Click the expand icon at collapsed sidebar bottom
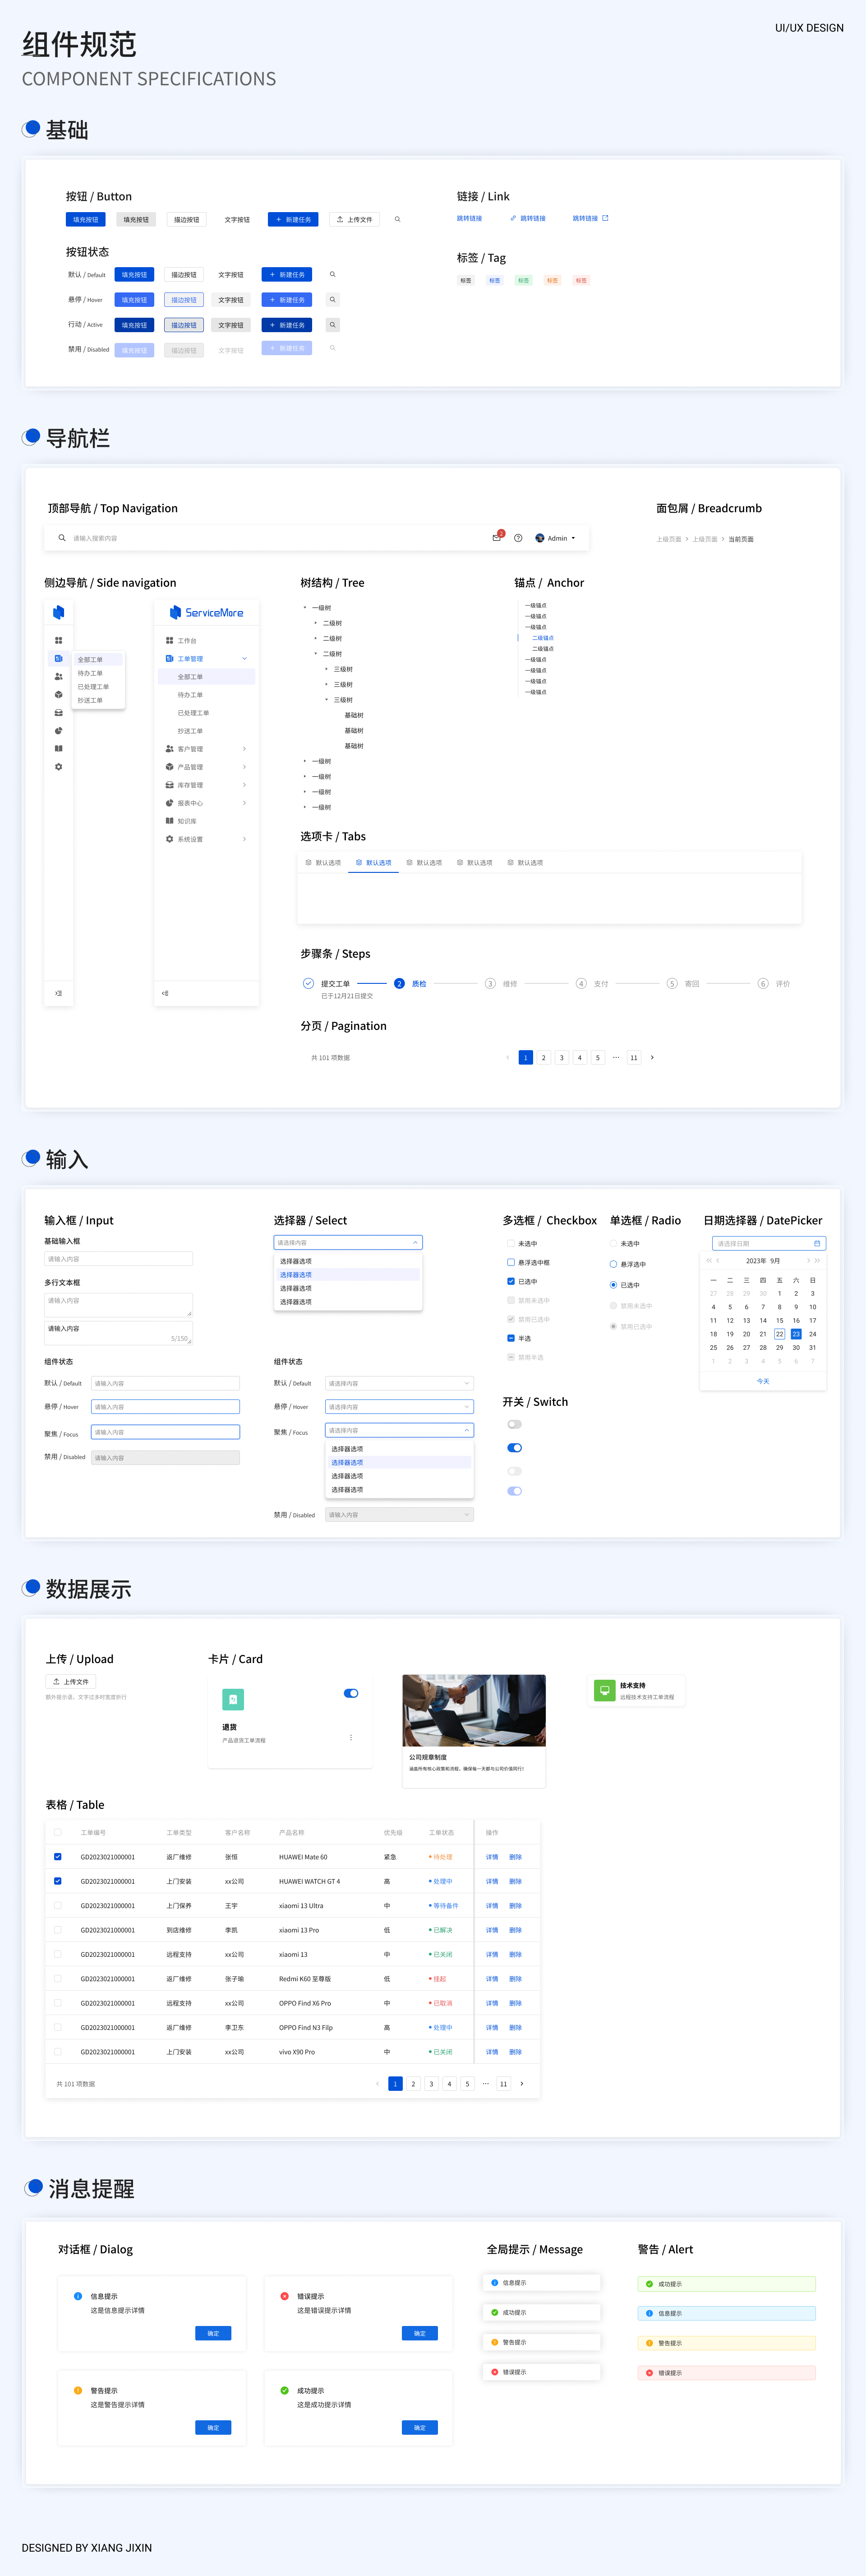The height and width of the screenshot is (2576, 866). coord(58,993)
